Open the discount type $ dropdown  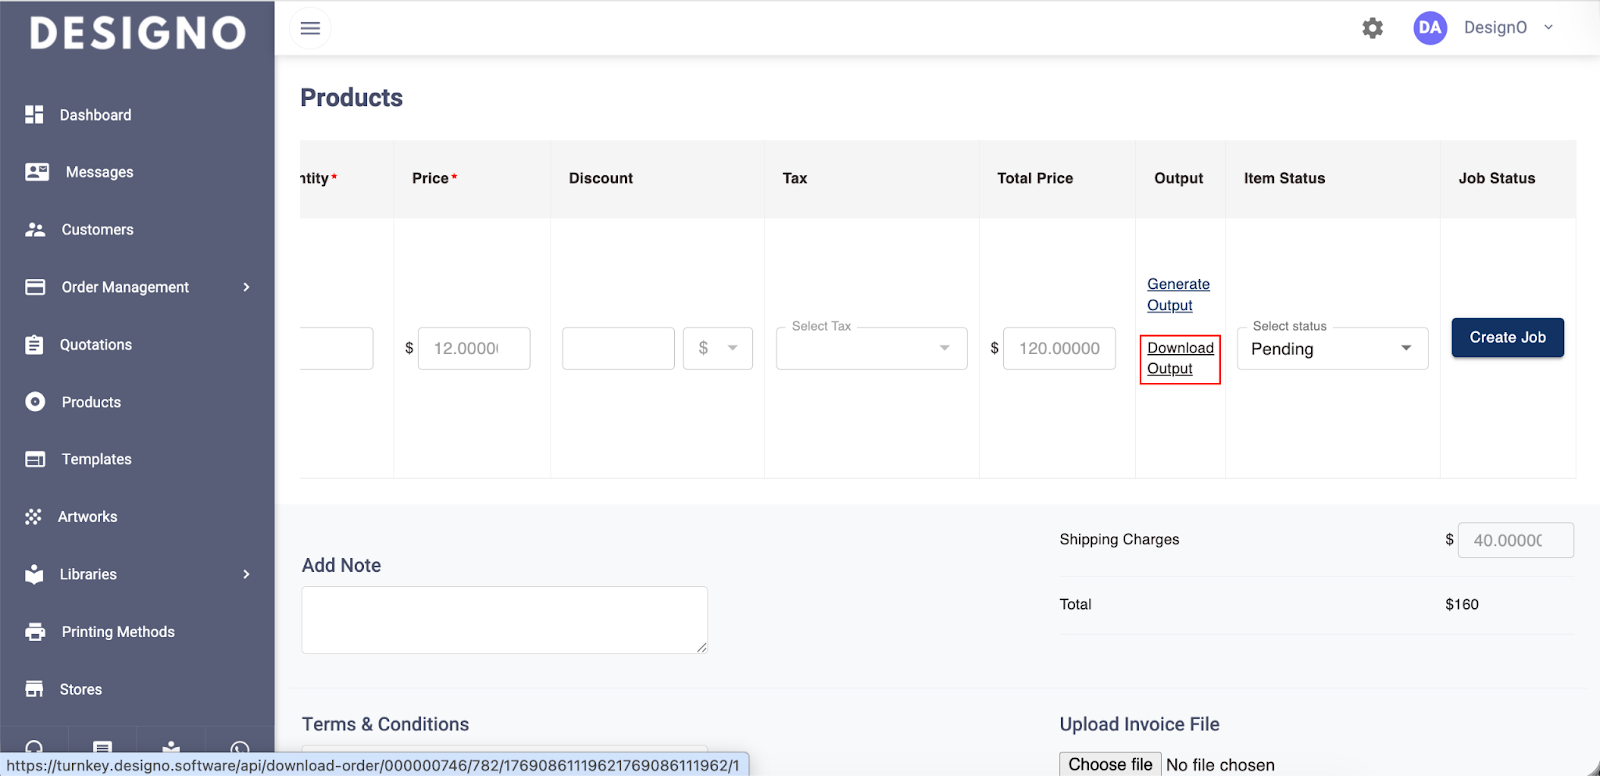(717, 348)
